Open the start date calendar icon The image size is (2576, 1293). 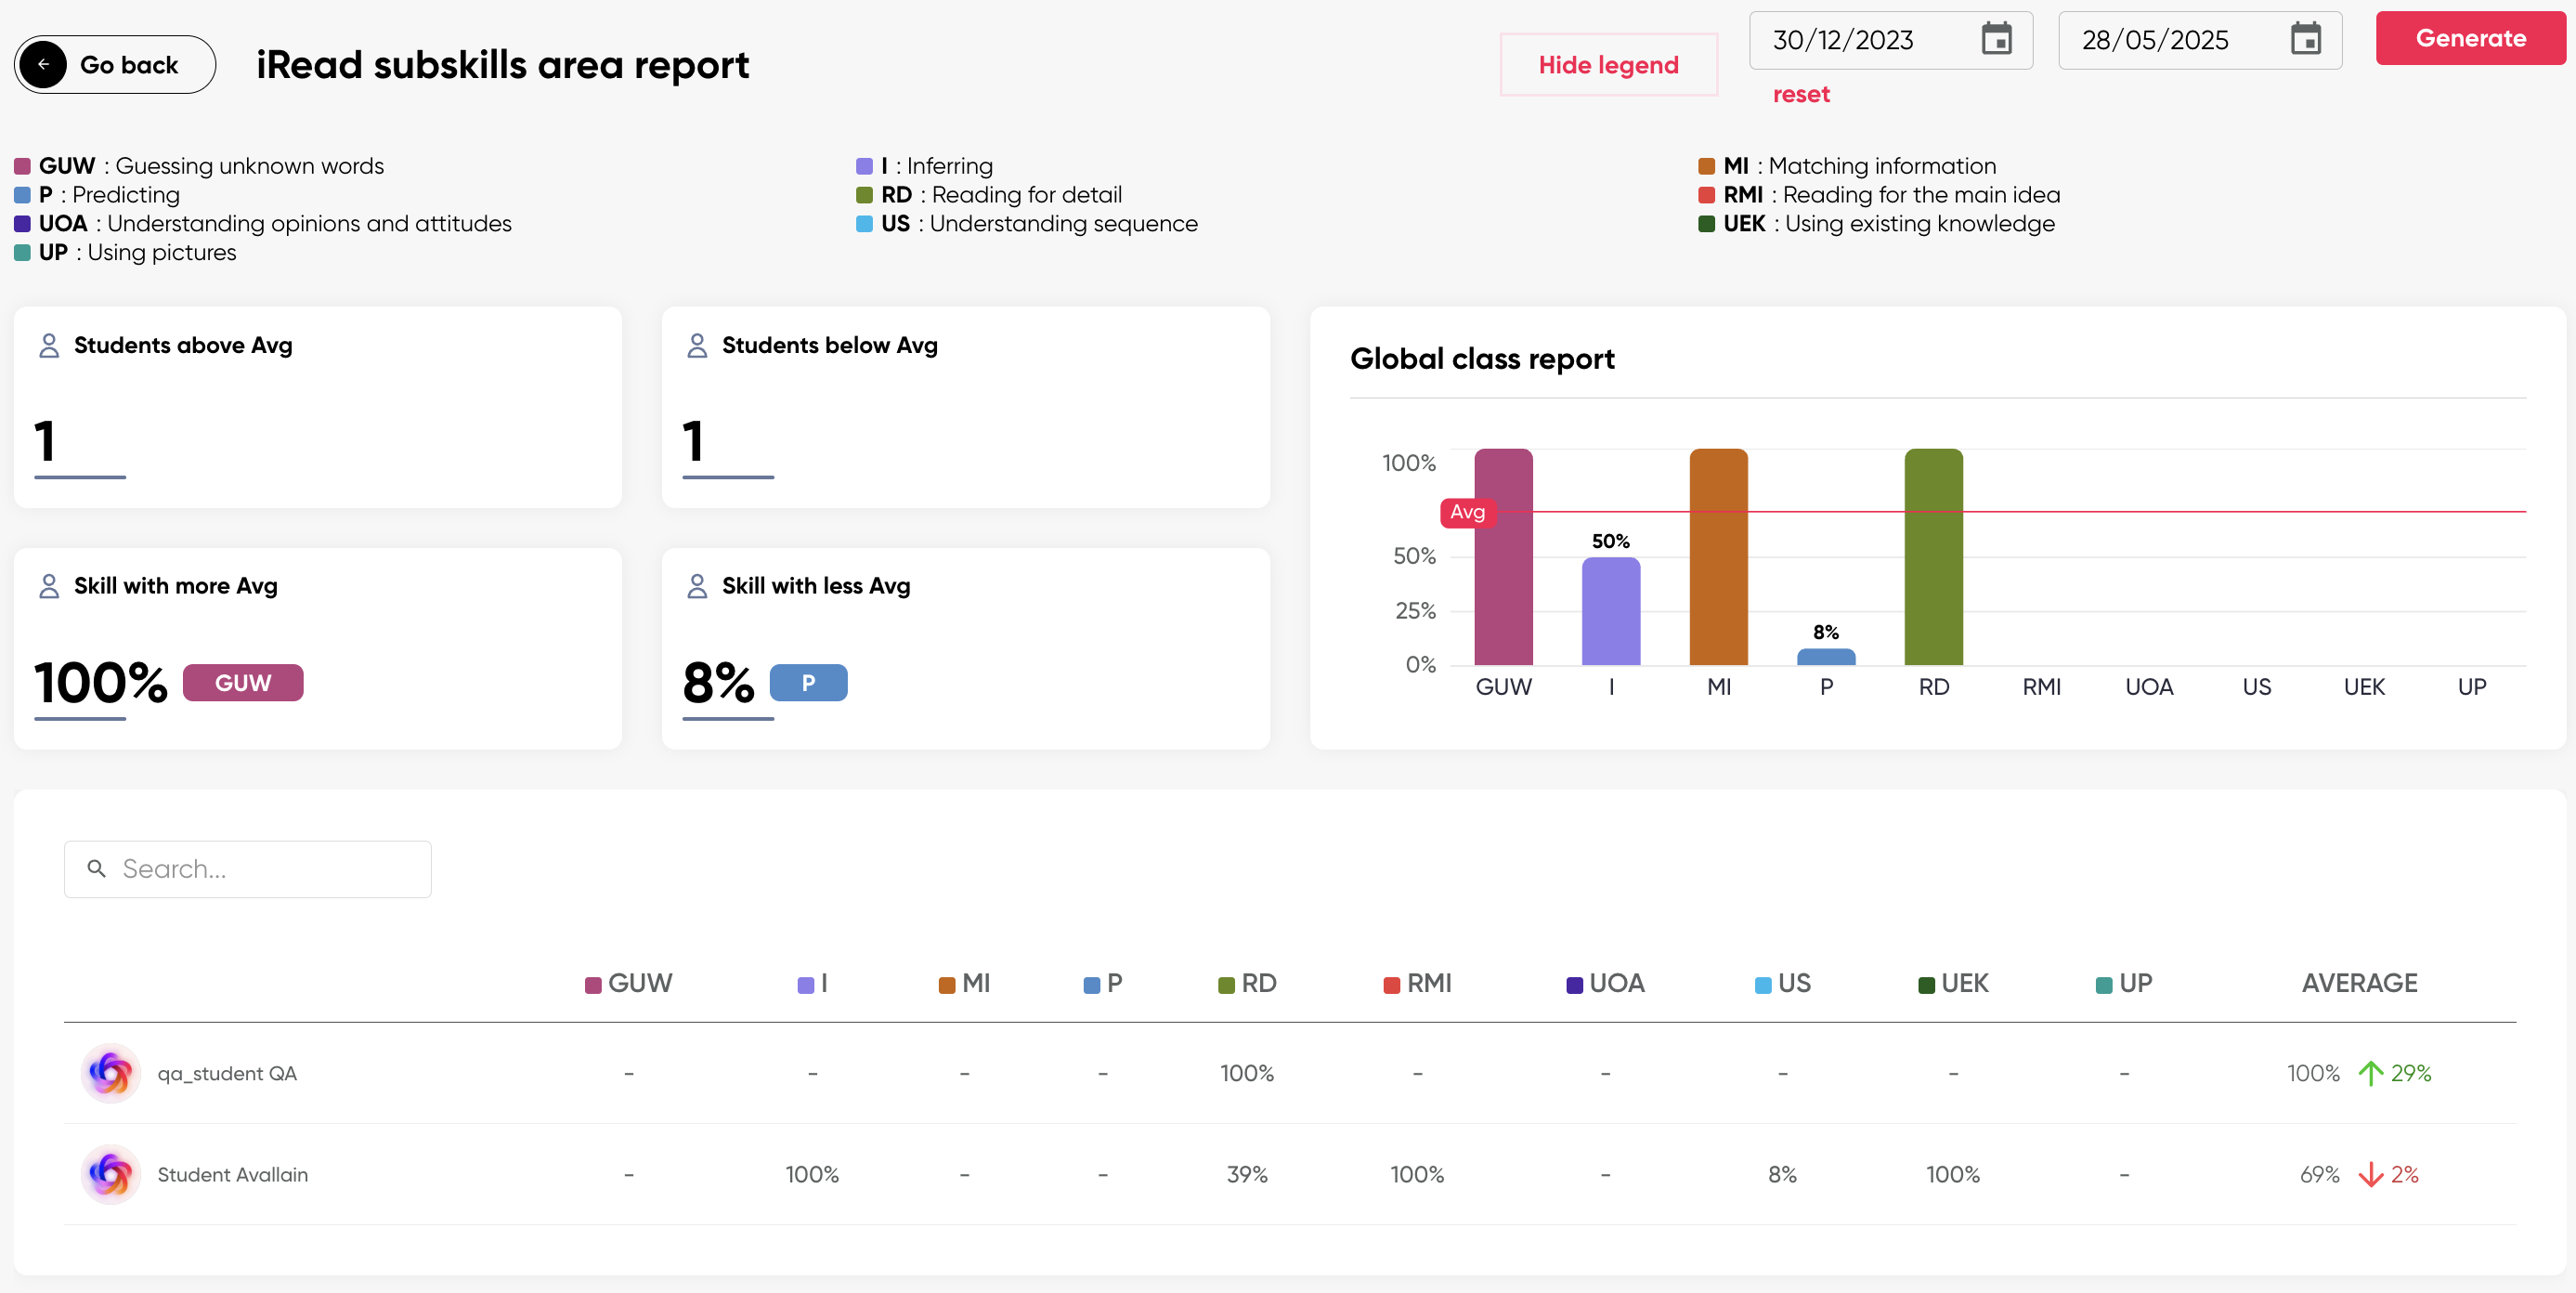click(x=1996, y=40)
